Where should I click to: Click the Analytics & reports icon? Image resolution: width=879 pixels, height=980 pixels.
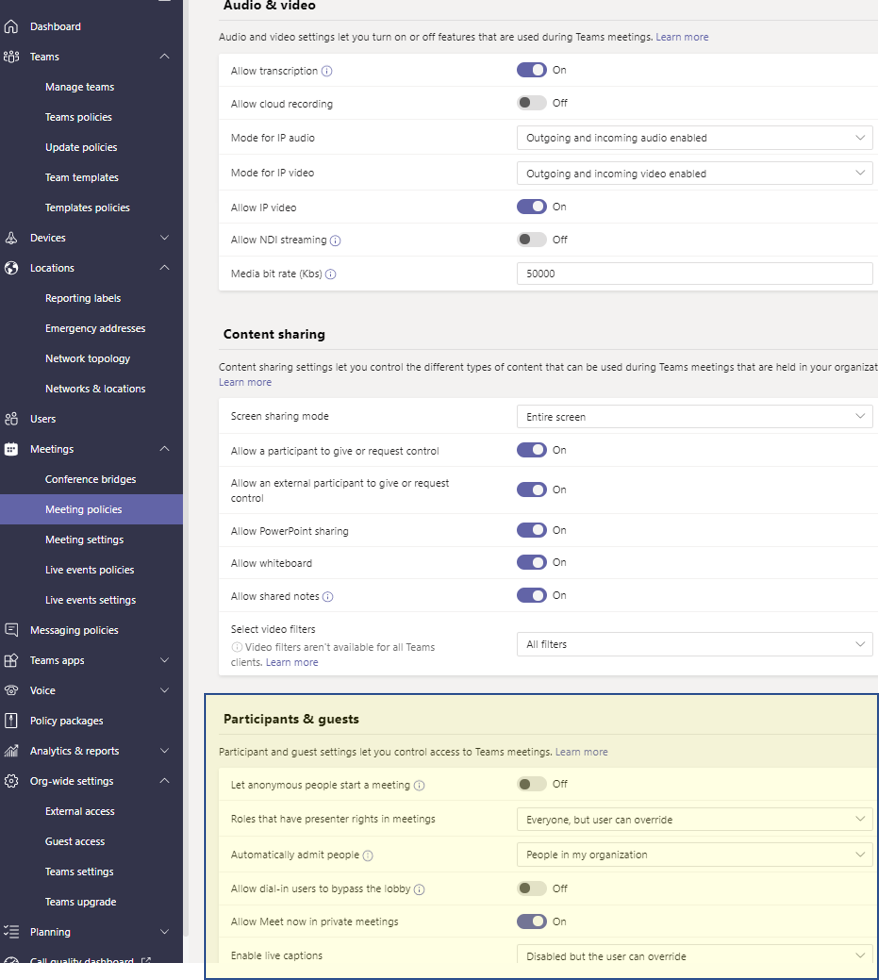pyautogui.click(x=16, y=750)
